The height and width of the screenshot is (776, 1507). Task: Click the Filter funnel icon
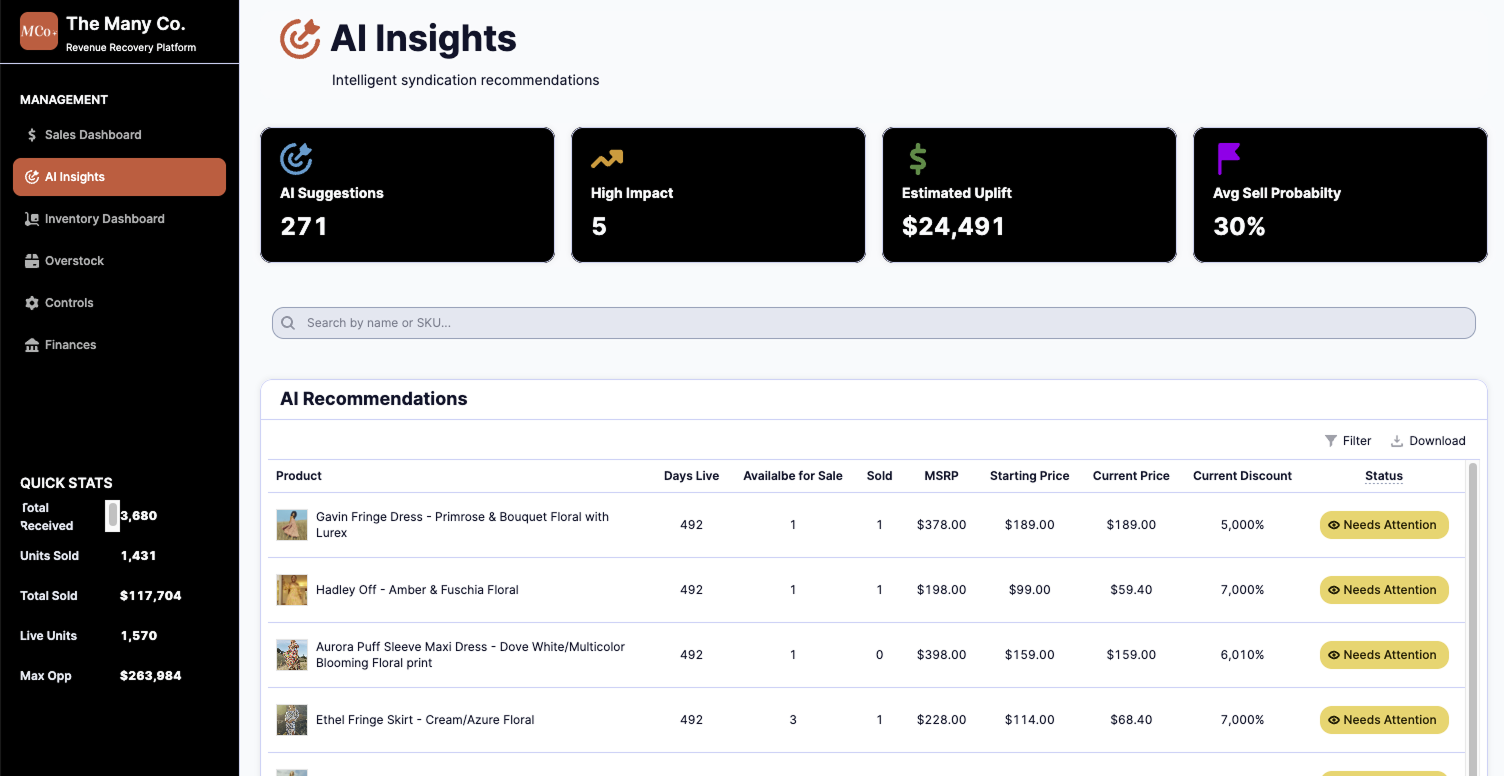click(1331, 441)
